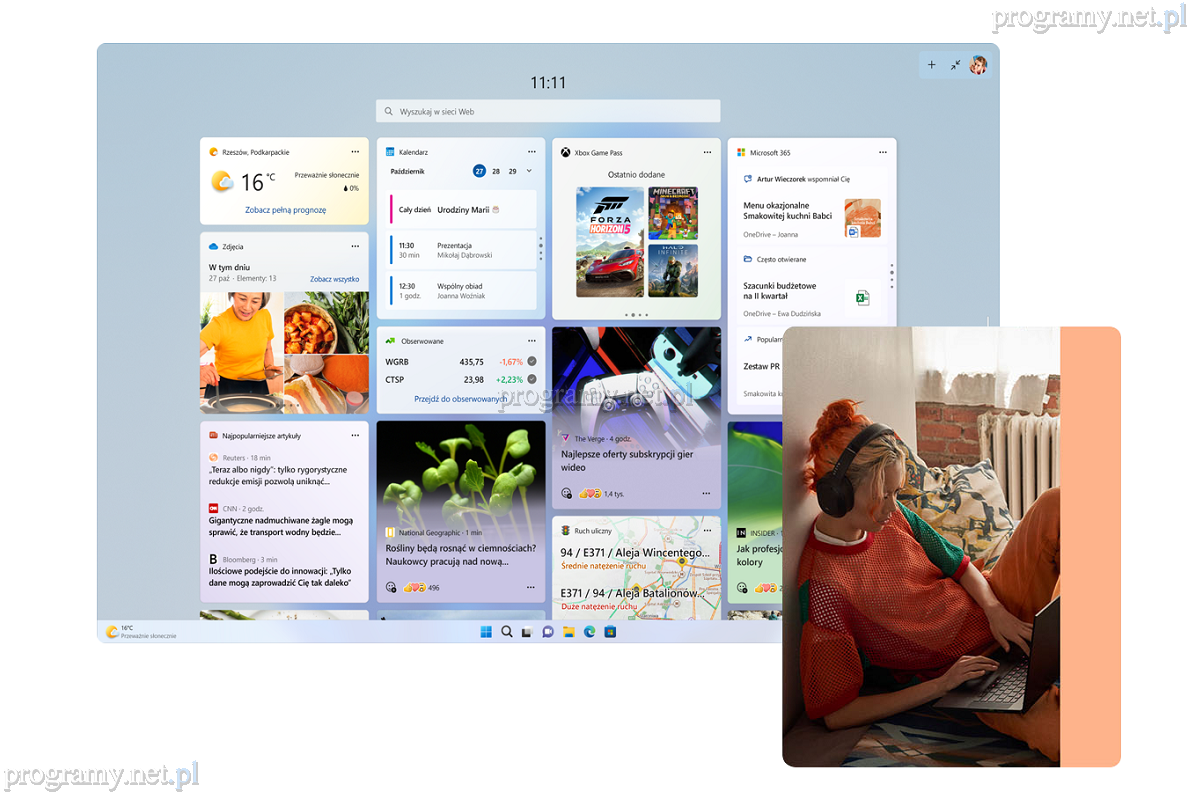Click the "Wyszukaj w sieci Web" search field

(x=548, y=112)
